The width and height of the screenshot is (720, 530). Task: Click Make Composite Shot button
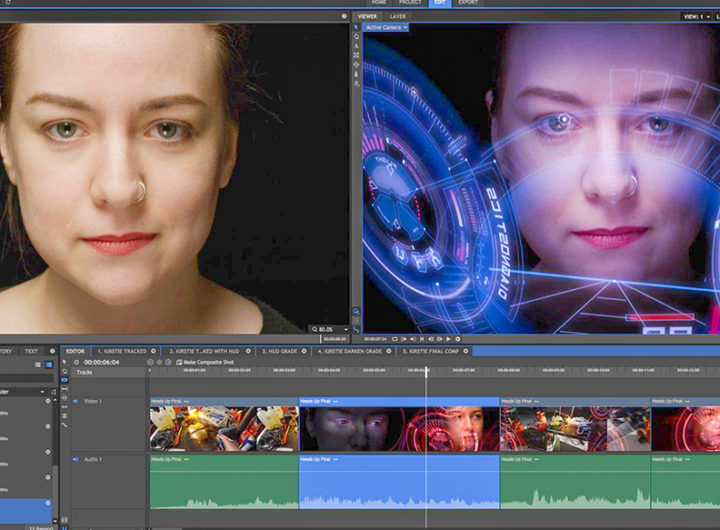[205, 362]
